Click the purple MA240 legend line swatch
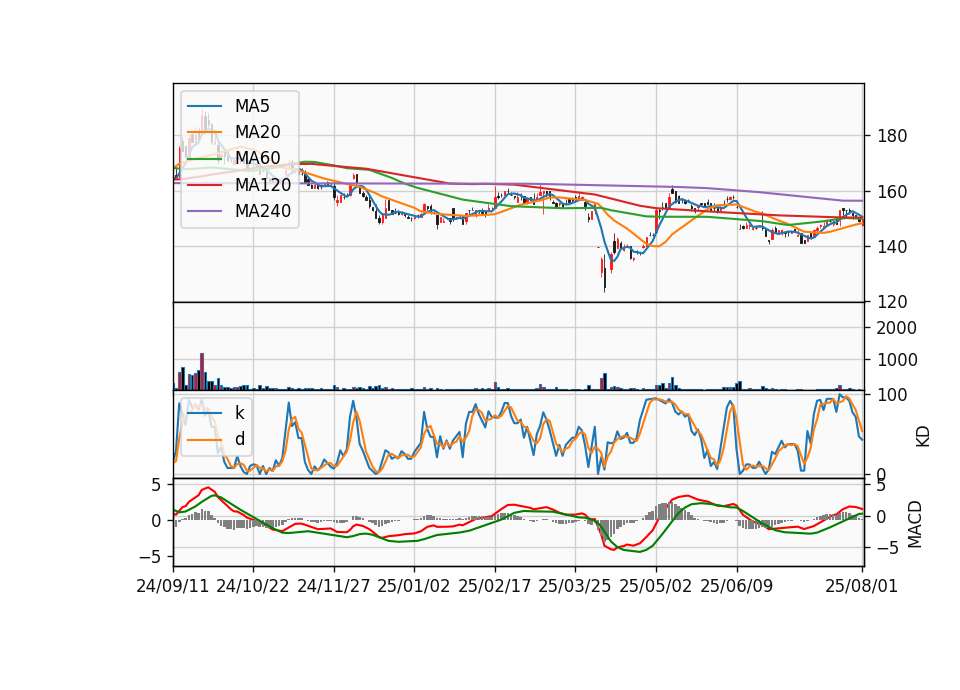Screen dimensions: 960x690 click(x=204, y=211)
